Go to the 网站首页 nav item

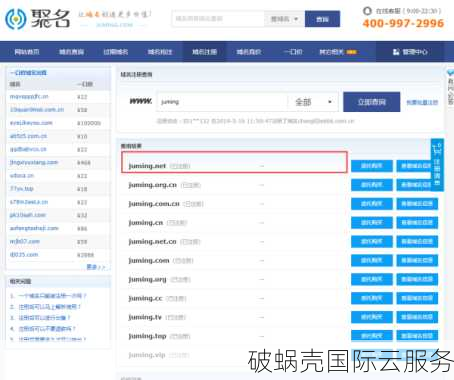tap(27, 52)
